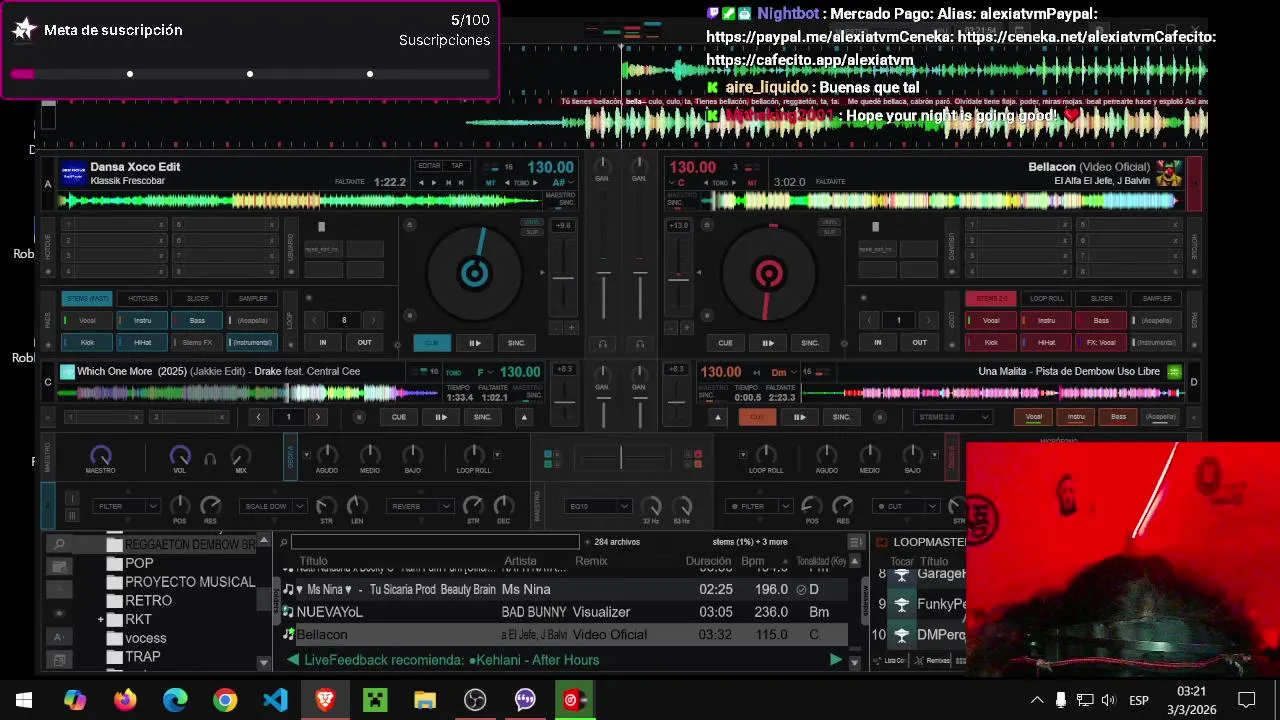Open Brave browser from taskbar
1280x720 pixels.
tap(325, 699)
